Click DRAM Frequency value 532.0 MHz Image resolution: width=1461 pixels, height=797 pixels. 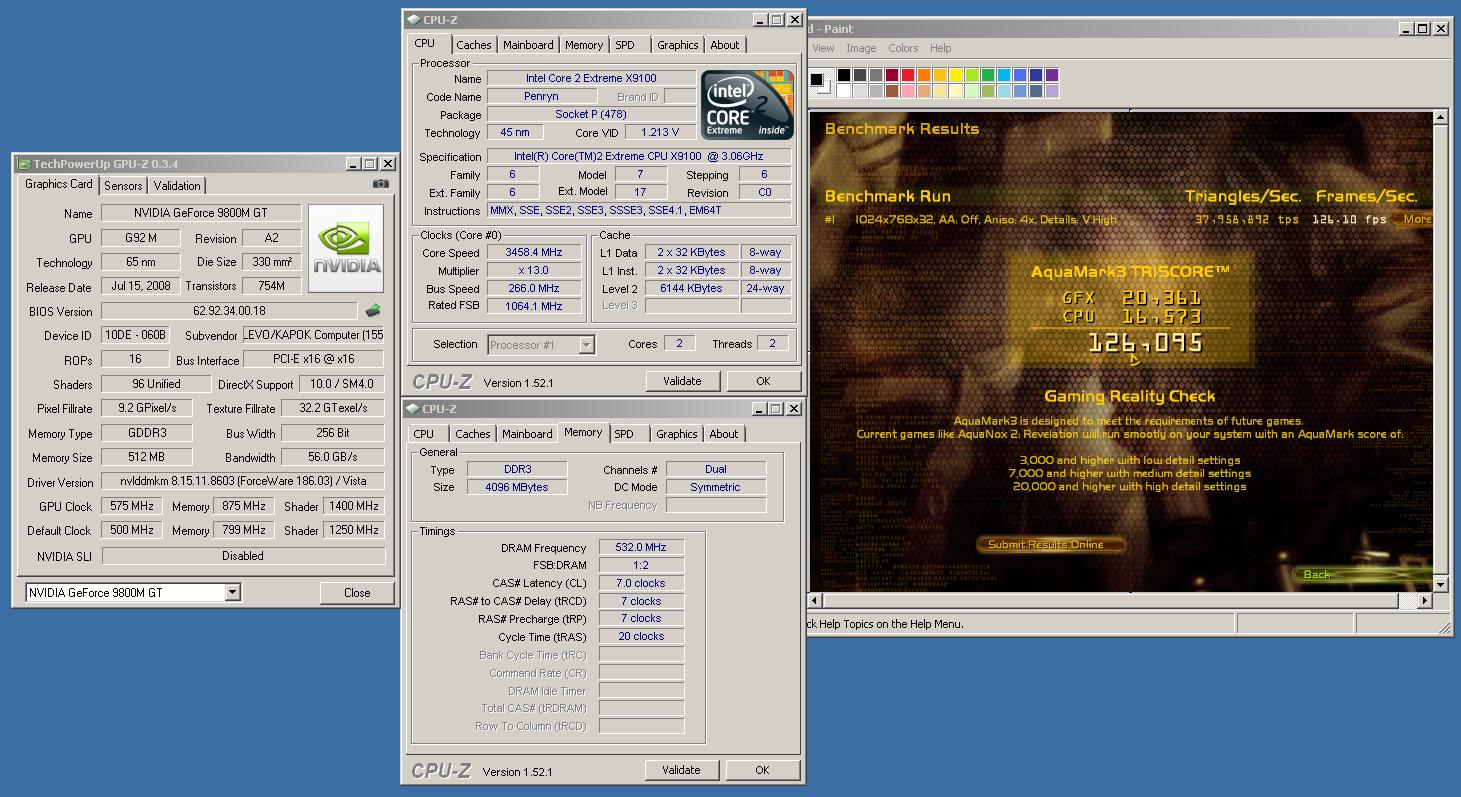[641, 548]
